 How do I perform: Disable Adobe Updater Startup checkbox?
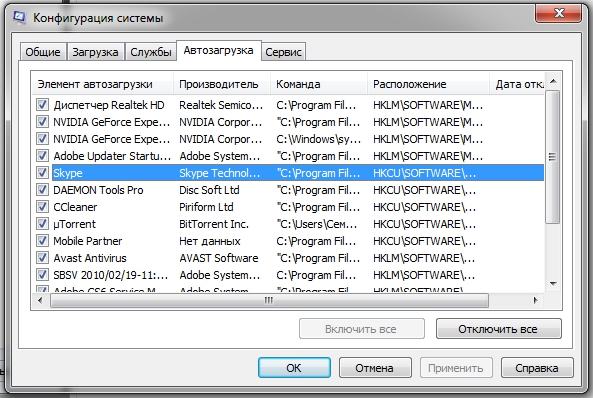[42, 156]
